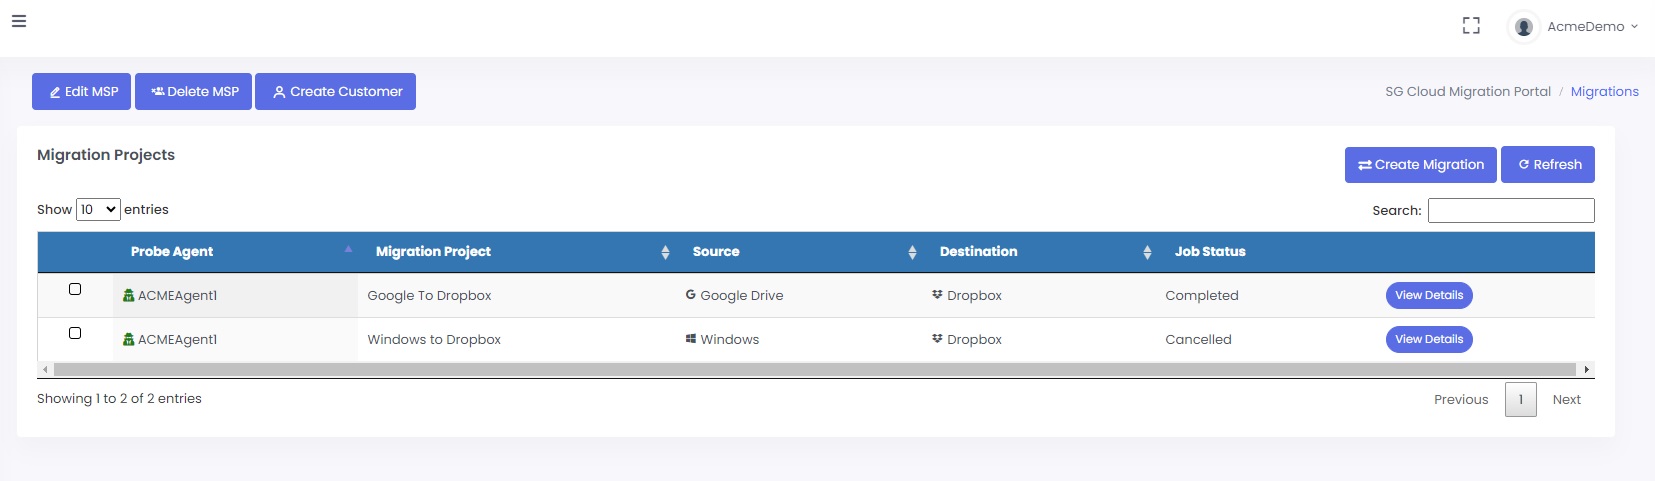Go to pagination page 1
Viewport: 1655px width, 481px height.
tap(1520, 399)
